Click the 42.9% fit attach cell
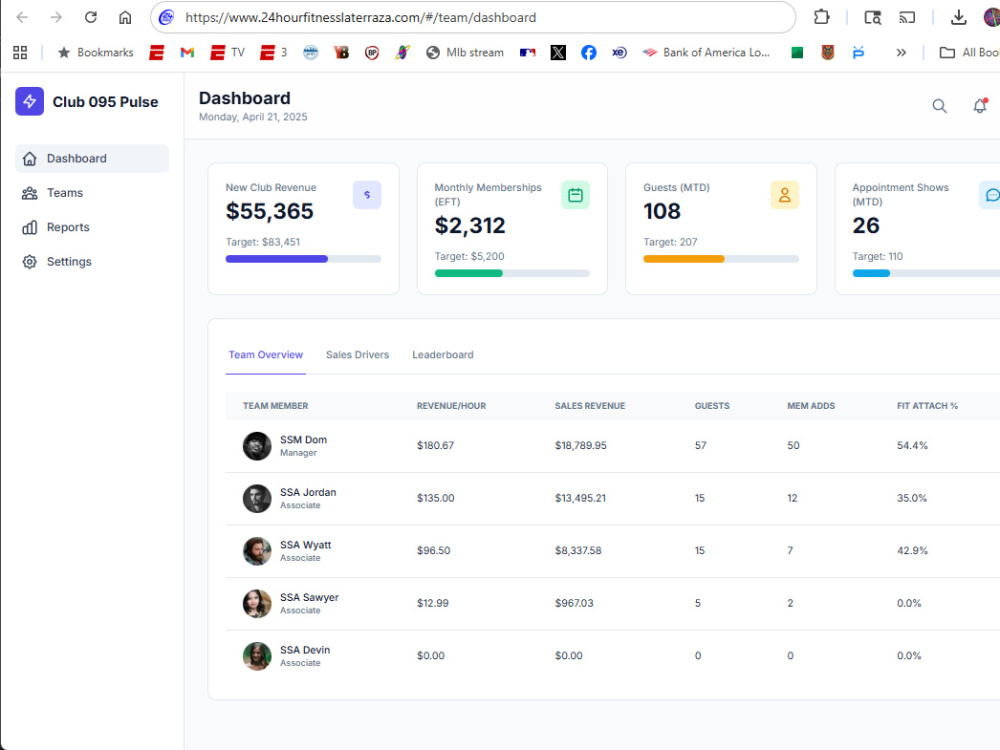 [x=912, y=550]
